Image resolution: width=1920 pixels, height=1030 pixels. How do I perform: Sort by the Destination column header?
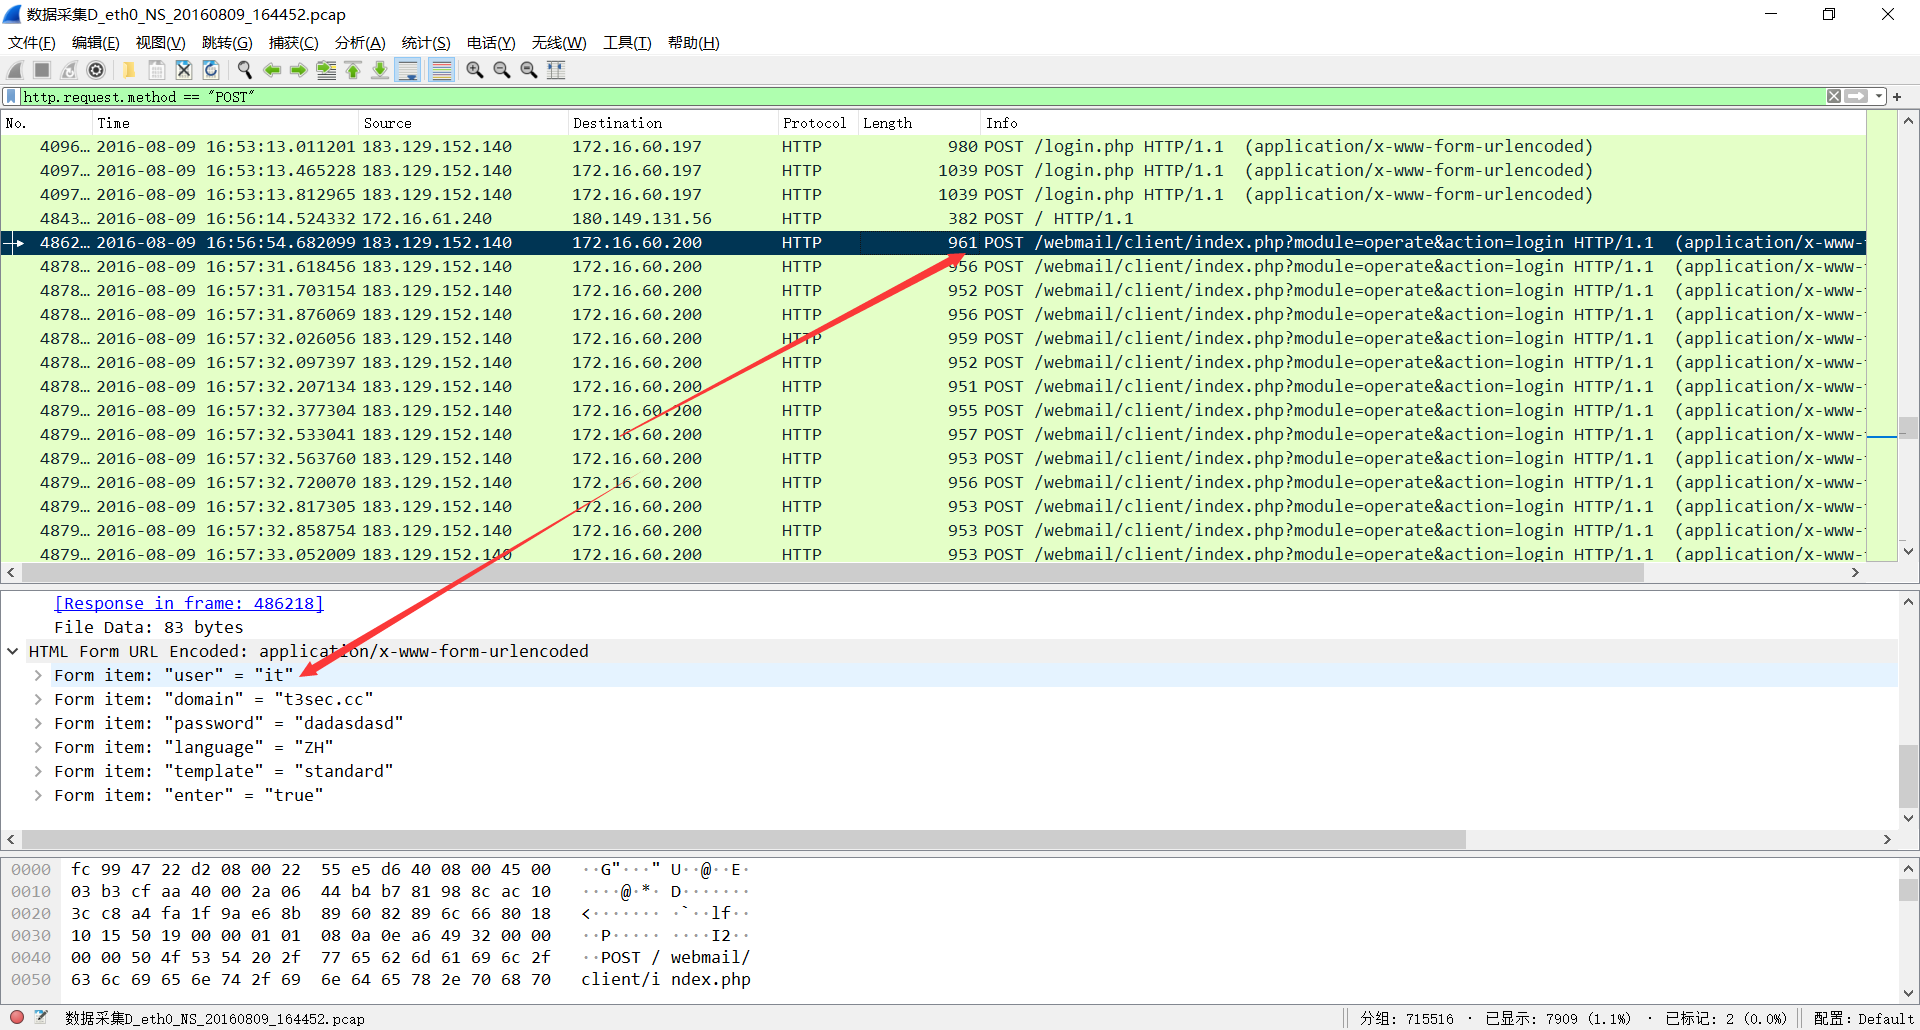pos(673,123)
